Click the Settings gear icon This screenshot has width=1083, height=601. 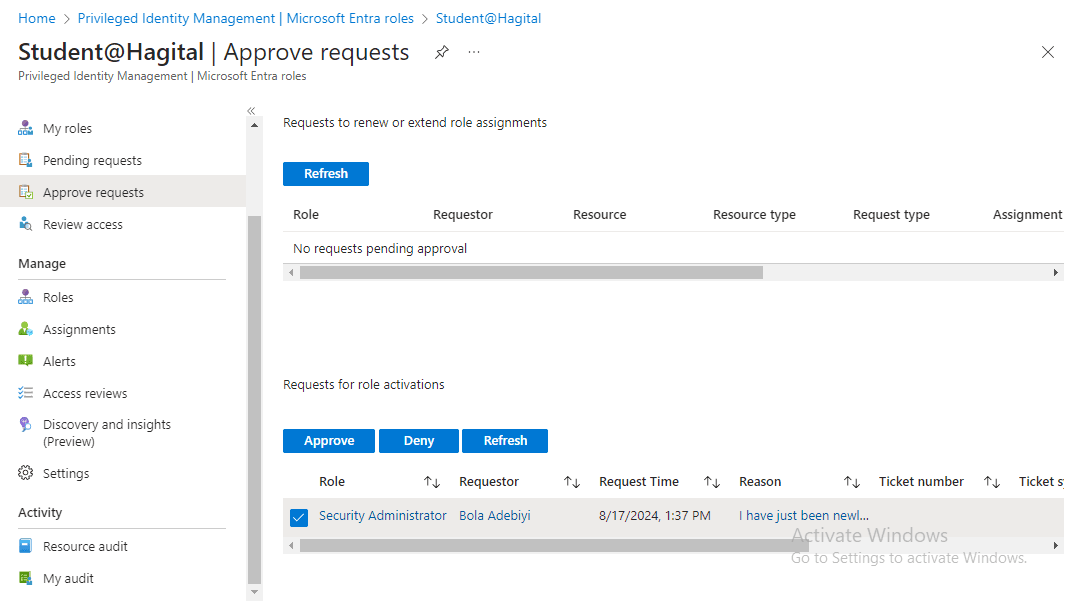pyautogui.click(x=26, y=473)
